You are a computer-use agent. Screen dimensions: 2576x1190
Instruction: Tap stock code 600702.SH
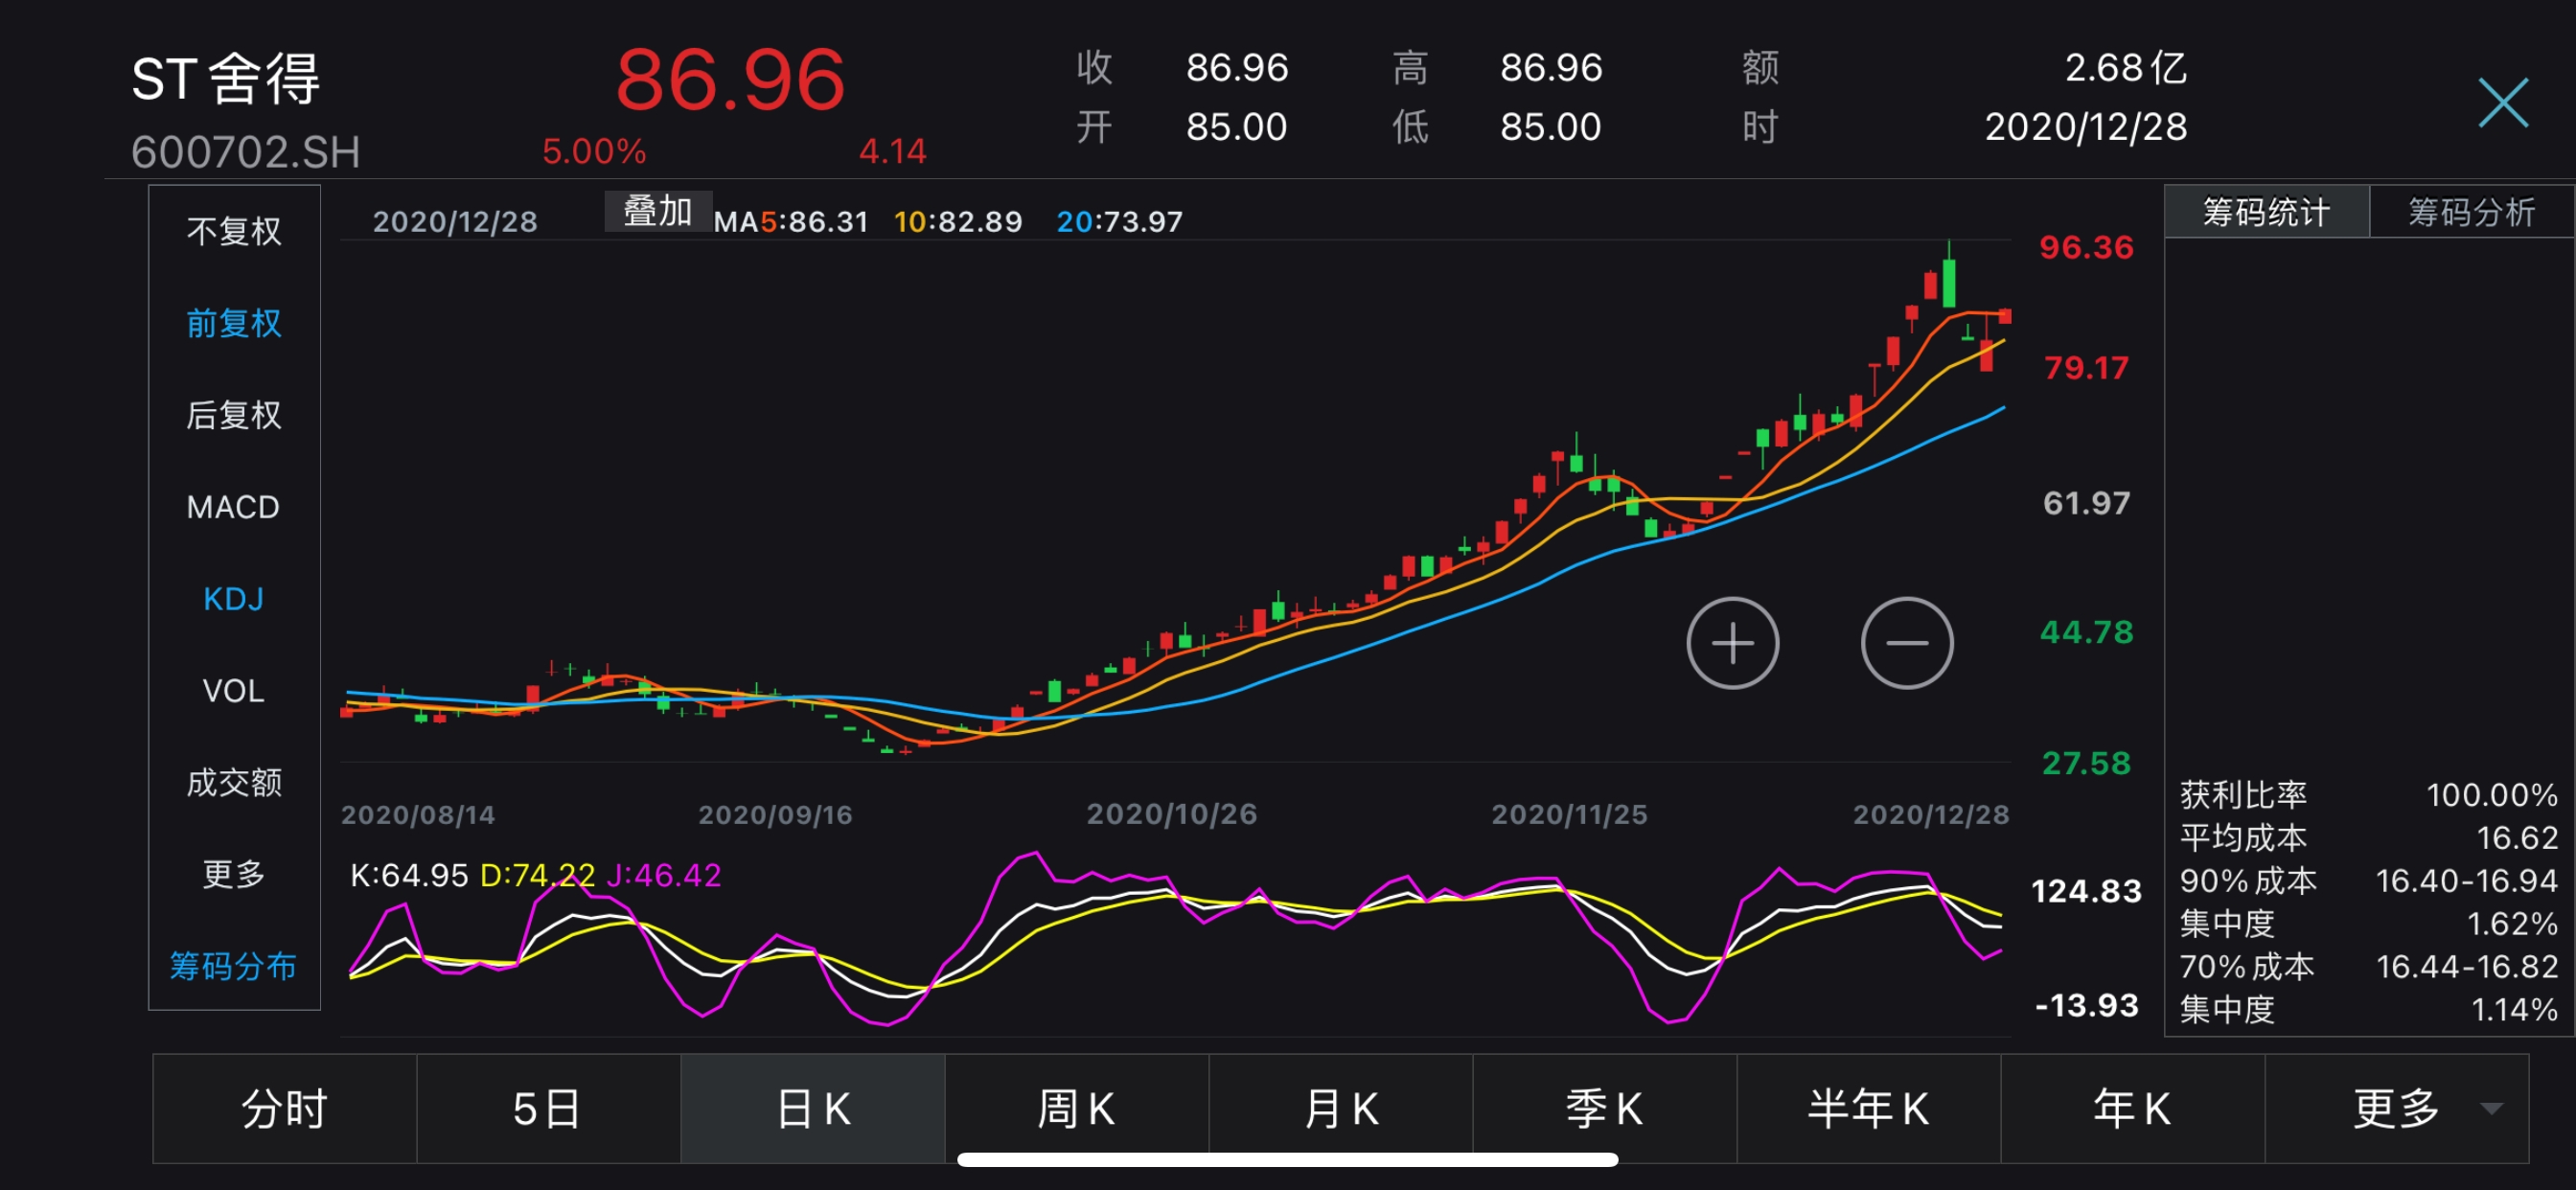[246, 152]
